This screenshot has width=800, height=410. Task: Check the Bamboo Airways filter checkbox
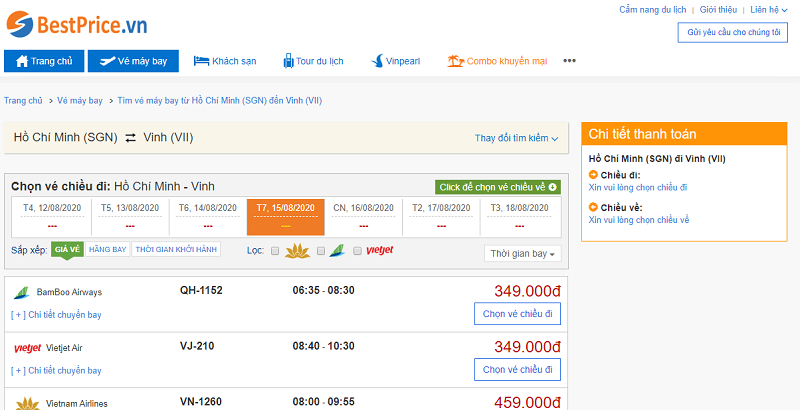321,251
